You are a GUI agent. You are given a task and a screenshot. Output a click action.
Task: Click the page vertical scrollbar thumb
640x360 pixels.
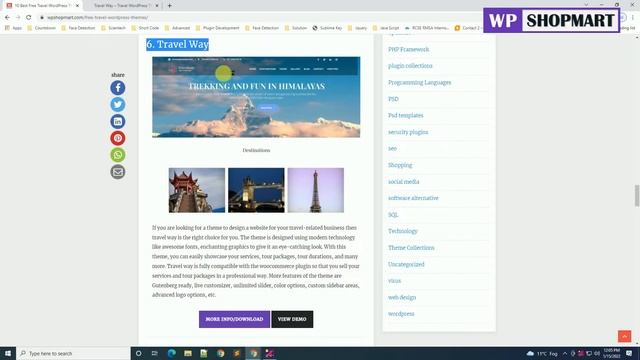pyautogui.click(x=636, y=196)
